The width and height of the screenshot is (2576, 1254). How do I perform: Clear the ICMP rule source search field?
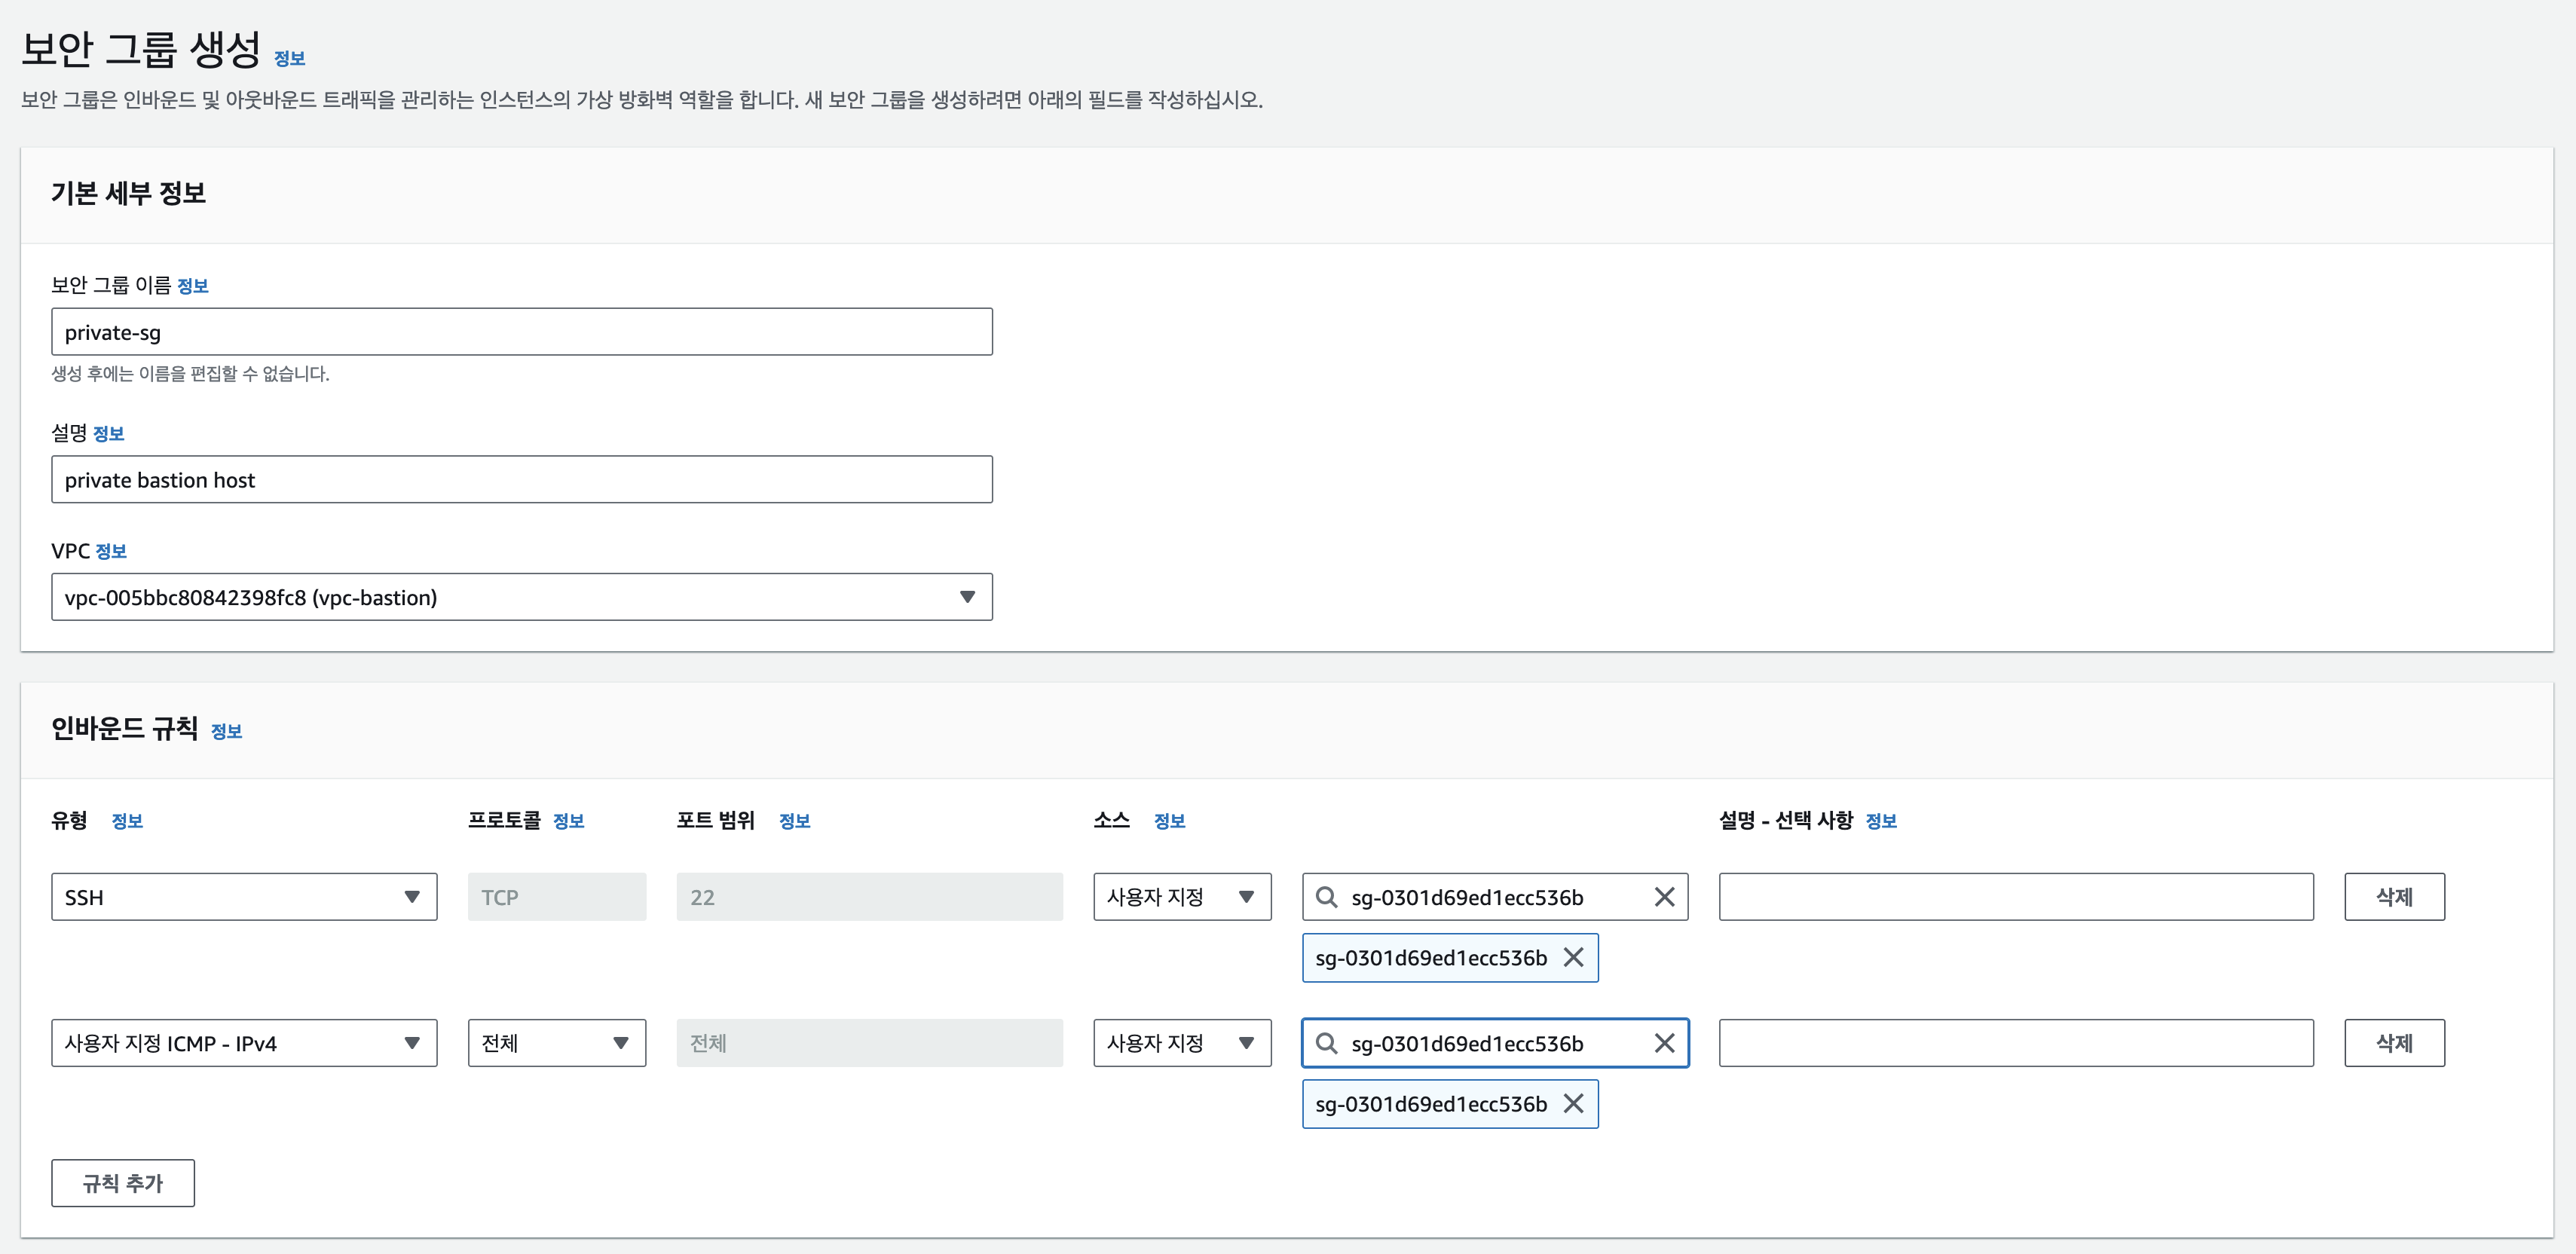1664,1043
